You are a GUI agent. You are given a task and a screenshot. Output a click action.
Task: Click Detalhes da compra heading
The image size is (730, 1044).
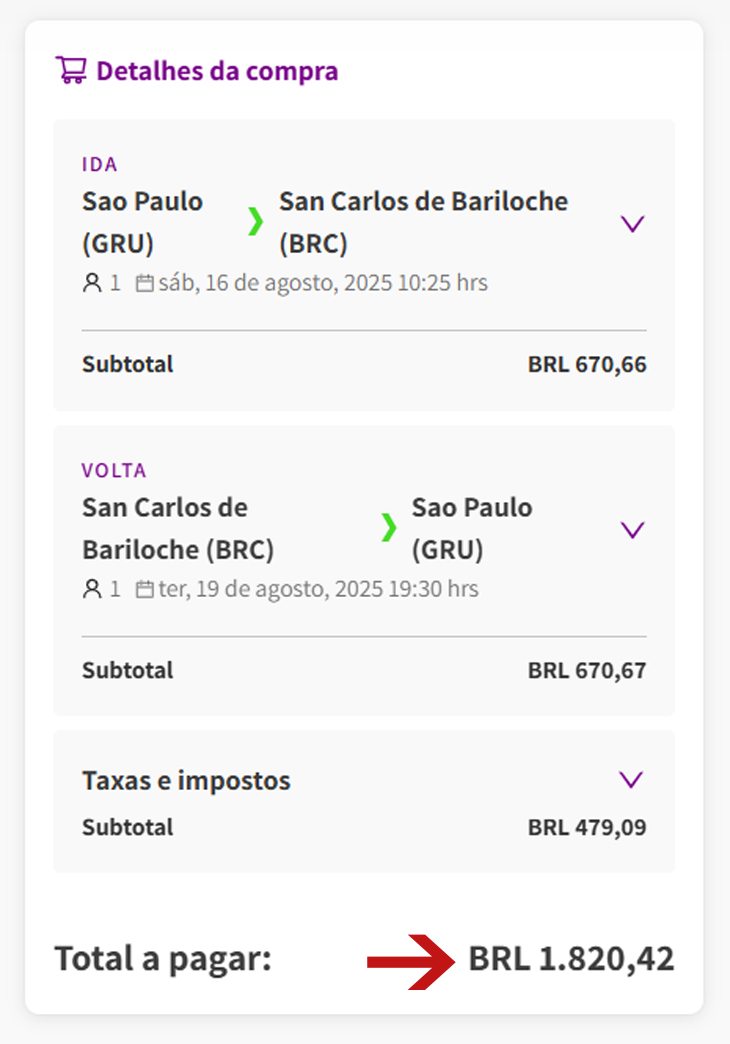(x=217, y=71)
